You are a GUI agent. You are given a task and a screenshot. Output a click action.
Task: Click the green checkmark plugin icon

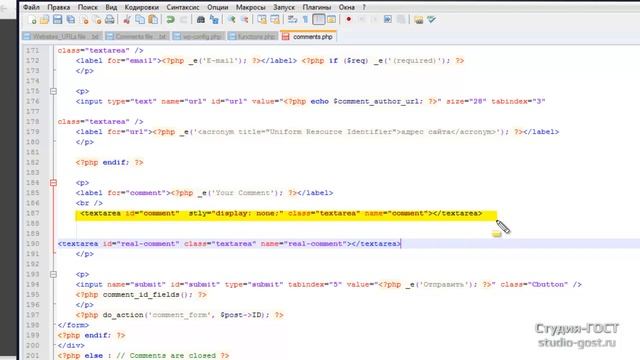(x=431, y=20)
